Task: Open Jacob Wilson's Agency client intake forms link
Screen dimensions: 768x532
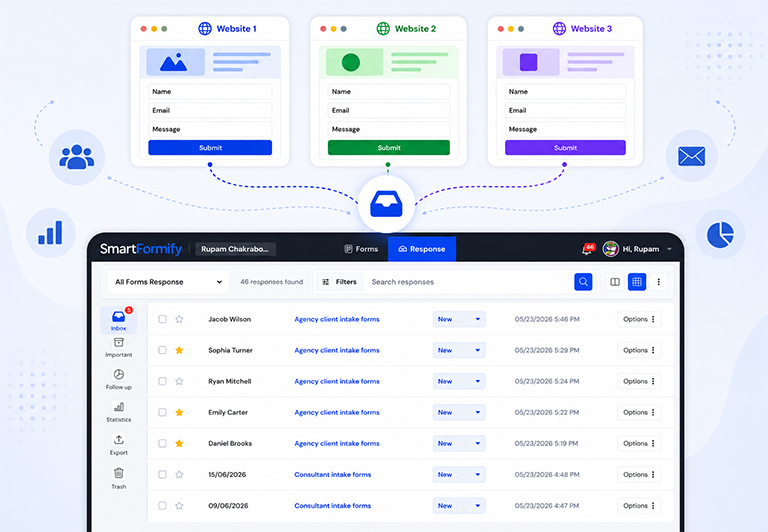Action: tap(337, 319)
